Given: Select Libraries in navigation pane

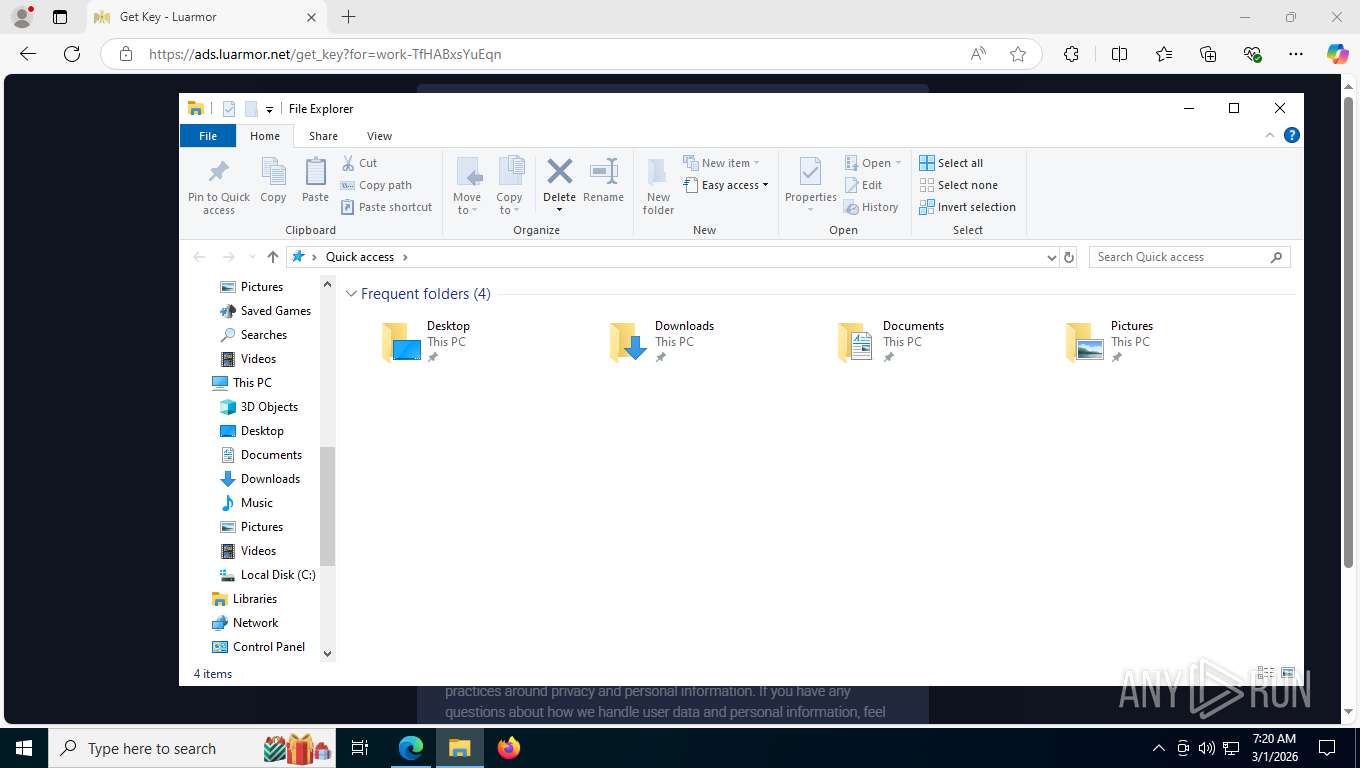Looking at the screenshot, I should click(244, 599).
